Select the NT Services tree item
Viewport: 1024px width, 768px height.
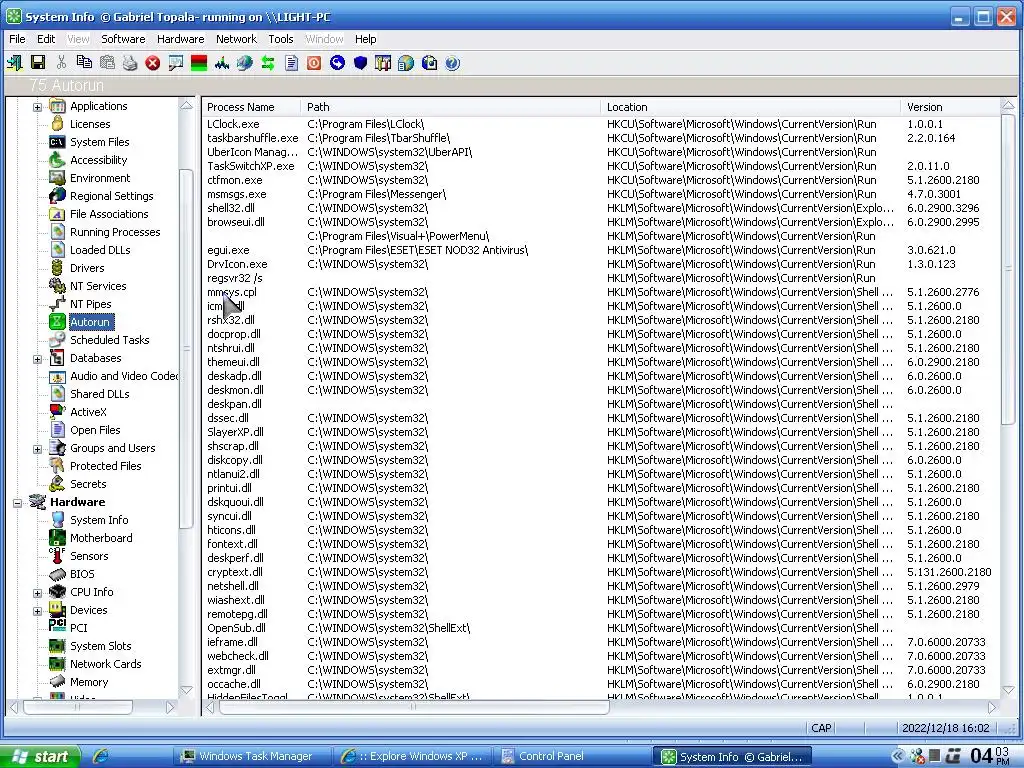click(98, 286)
